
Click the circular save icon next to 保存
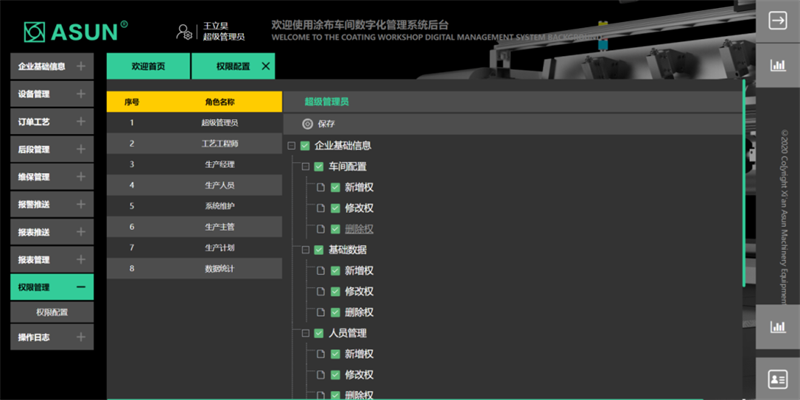[307, 124]
